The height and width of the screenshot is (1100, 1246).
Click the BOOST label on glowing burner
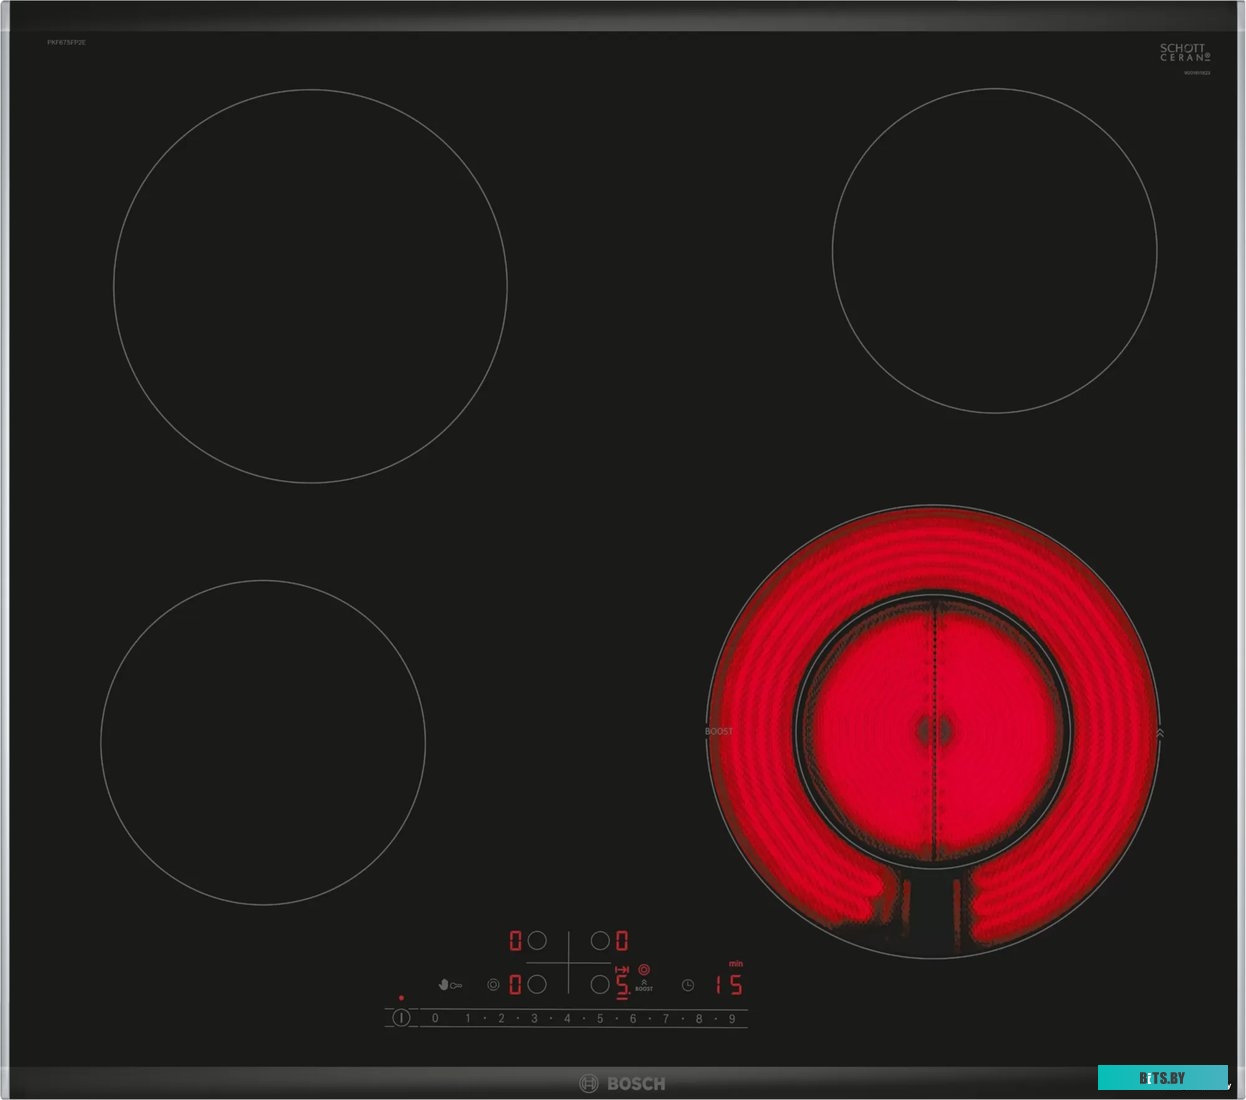coord(718,732)
